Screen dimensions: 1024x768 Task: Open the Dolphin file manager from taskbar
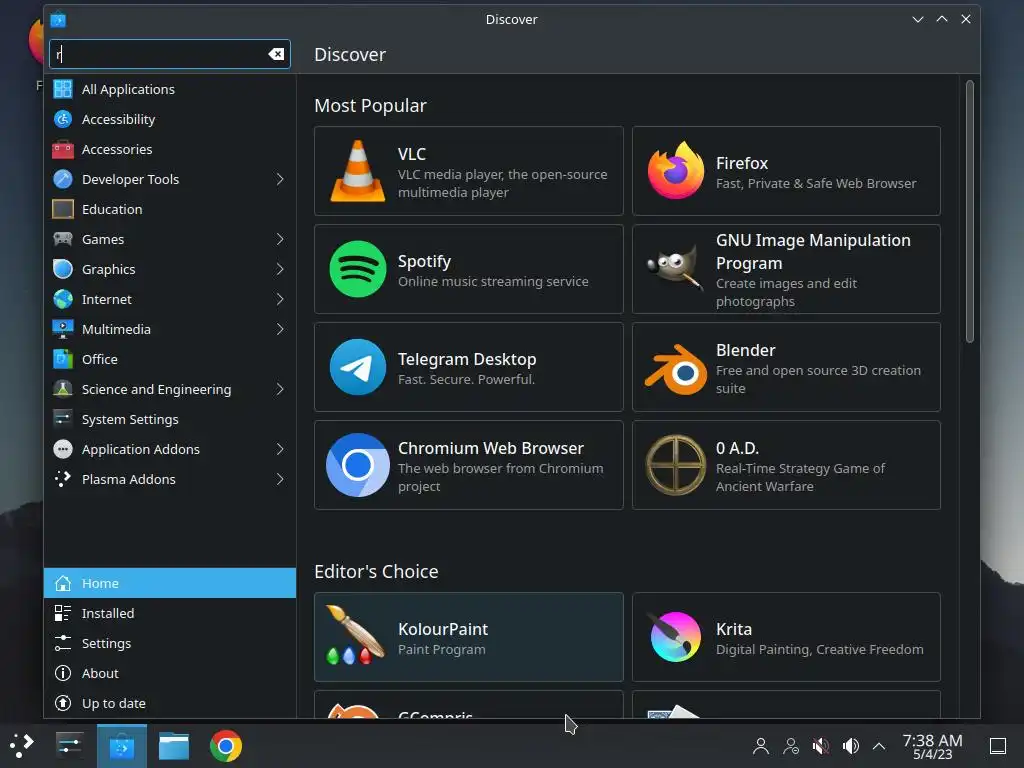click(x=174, y=746)
